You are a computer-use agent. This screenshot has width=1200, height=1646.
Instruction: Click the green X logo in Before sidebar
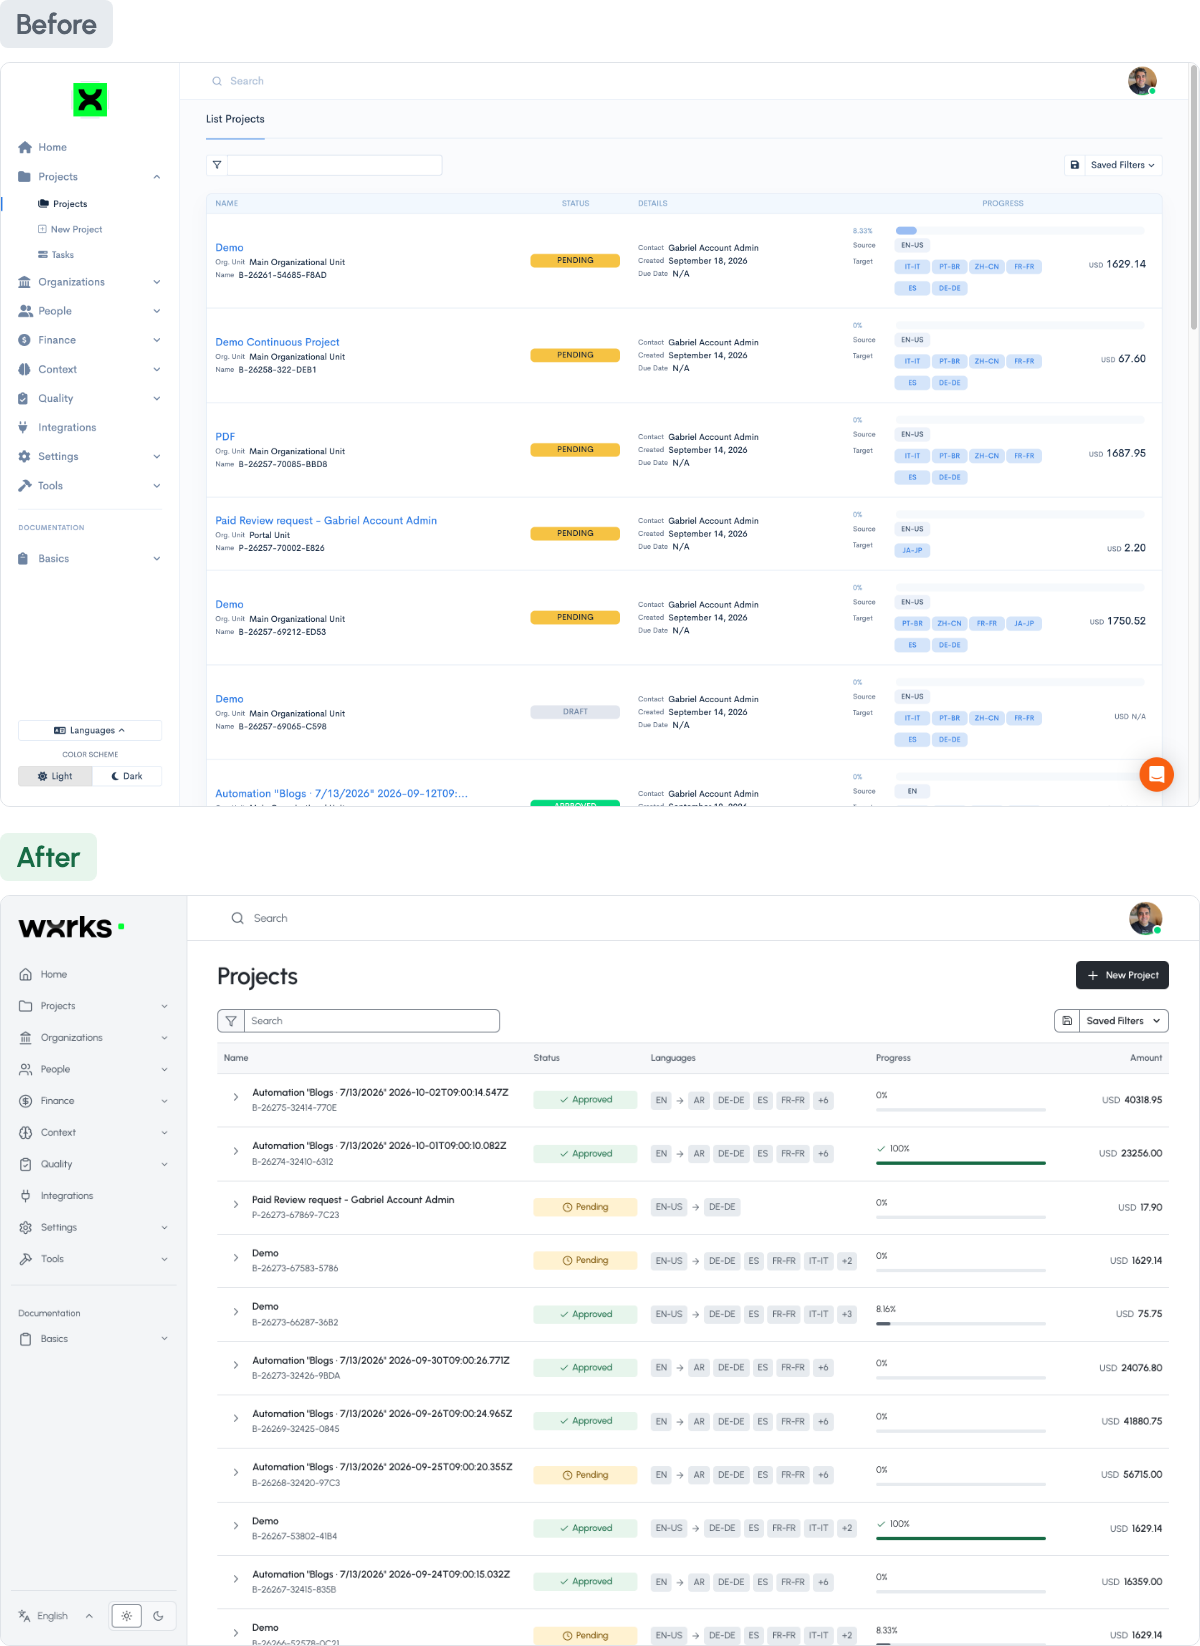pyautogui.click(x=90, y=99)
